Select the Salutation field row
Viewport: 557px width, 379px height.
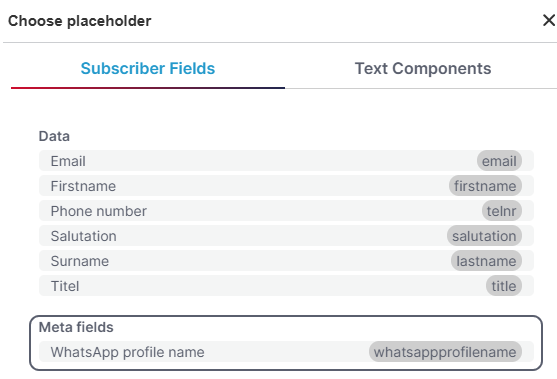coord(286,236)
